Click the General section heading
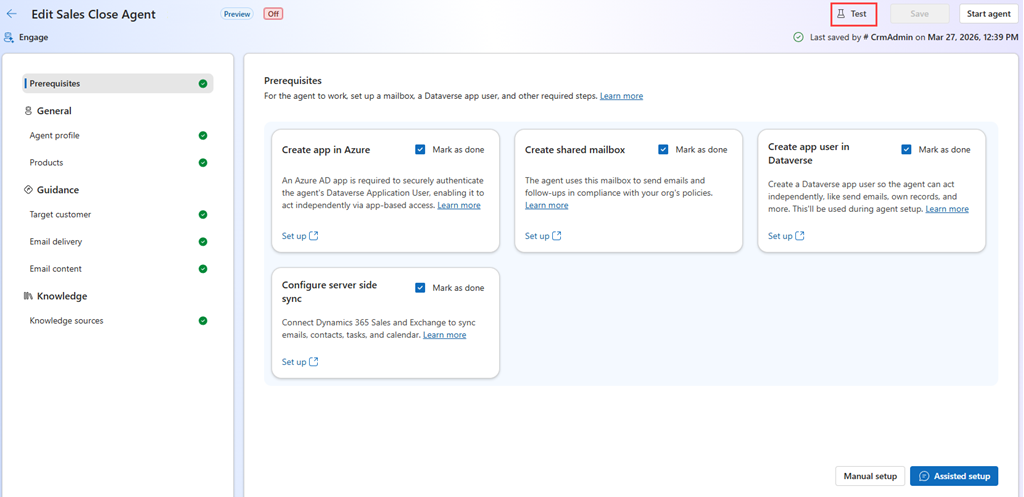 coord(54,111)
